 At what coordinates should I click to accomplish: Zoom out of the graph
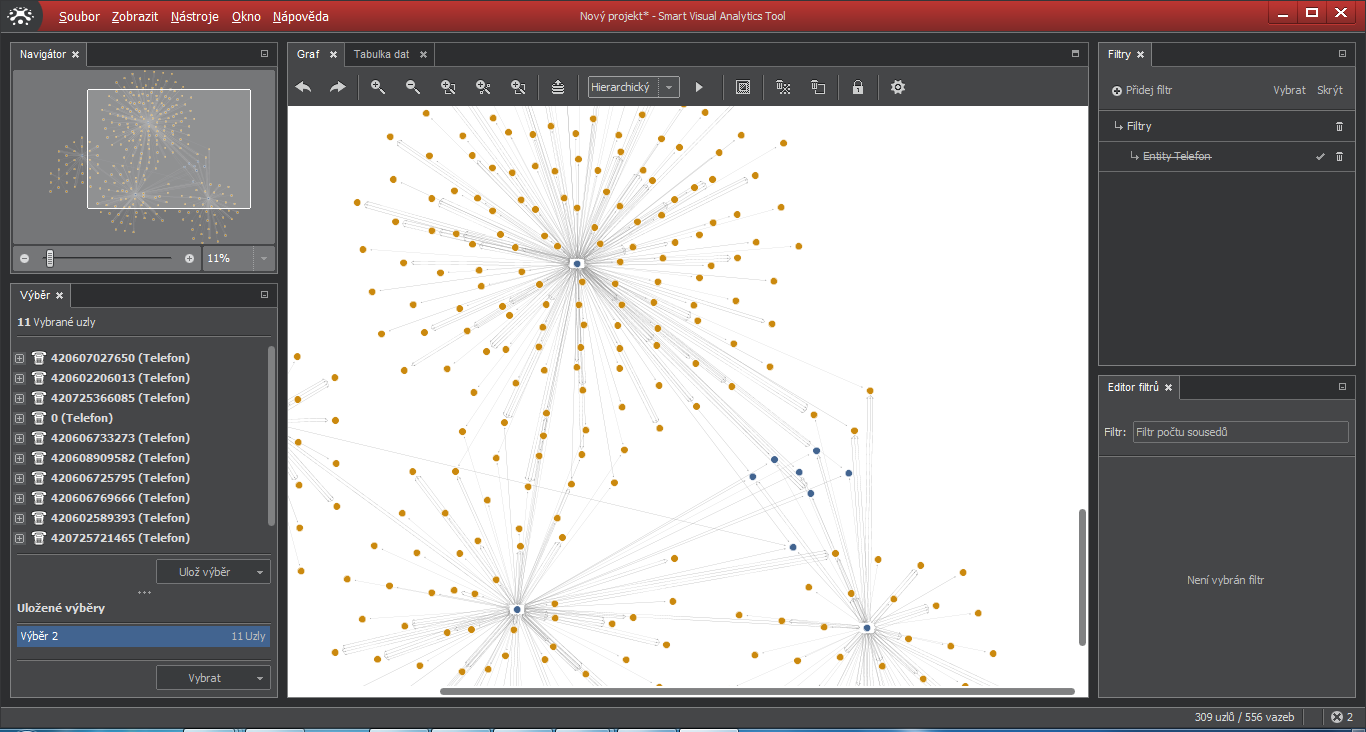point(413,88)
